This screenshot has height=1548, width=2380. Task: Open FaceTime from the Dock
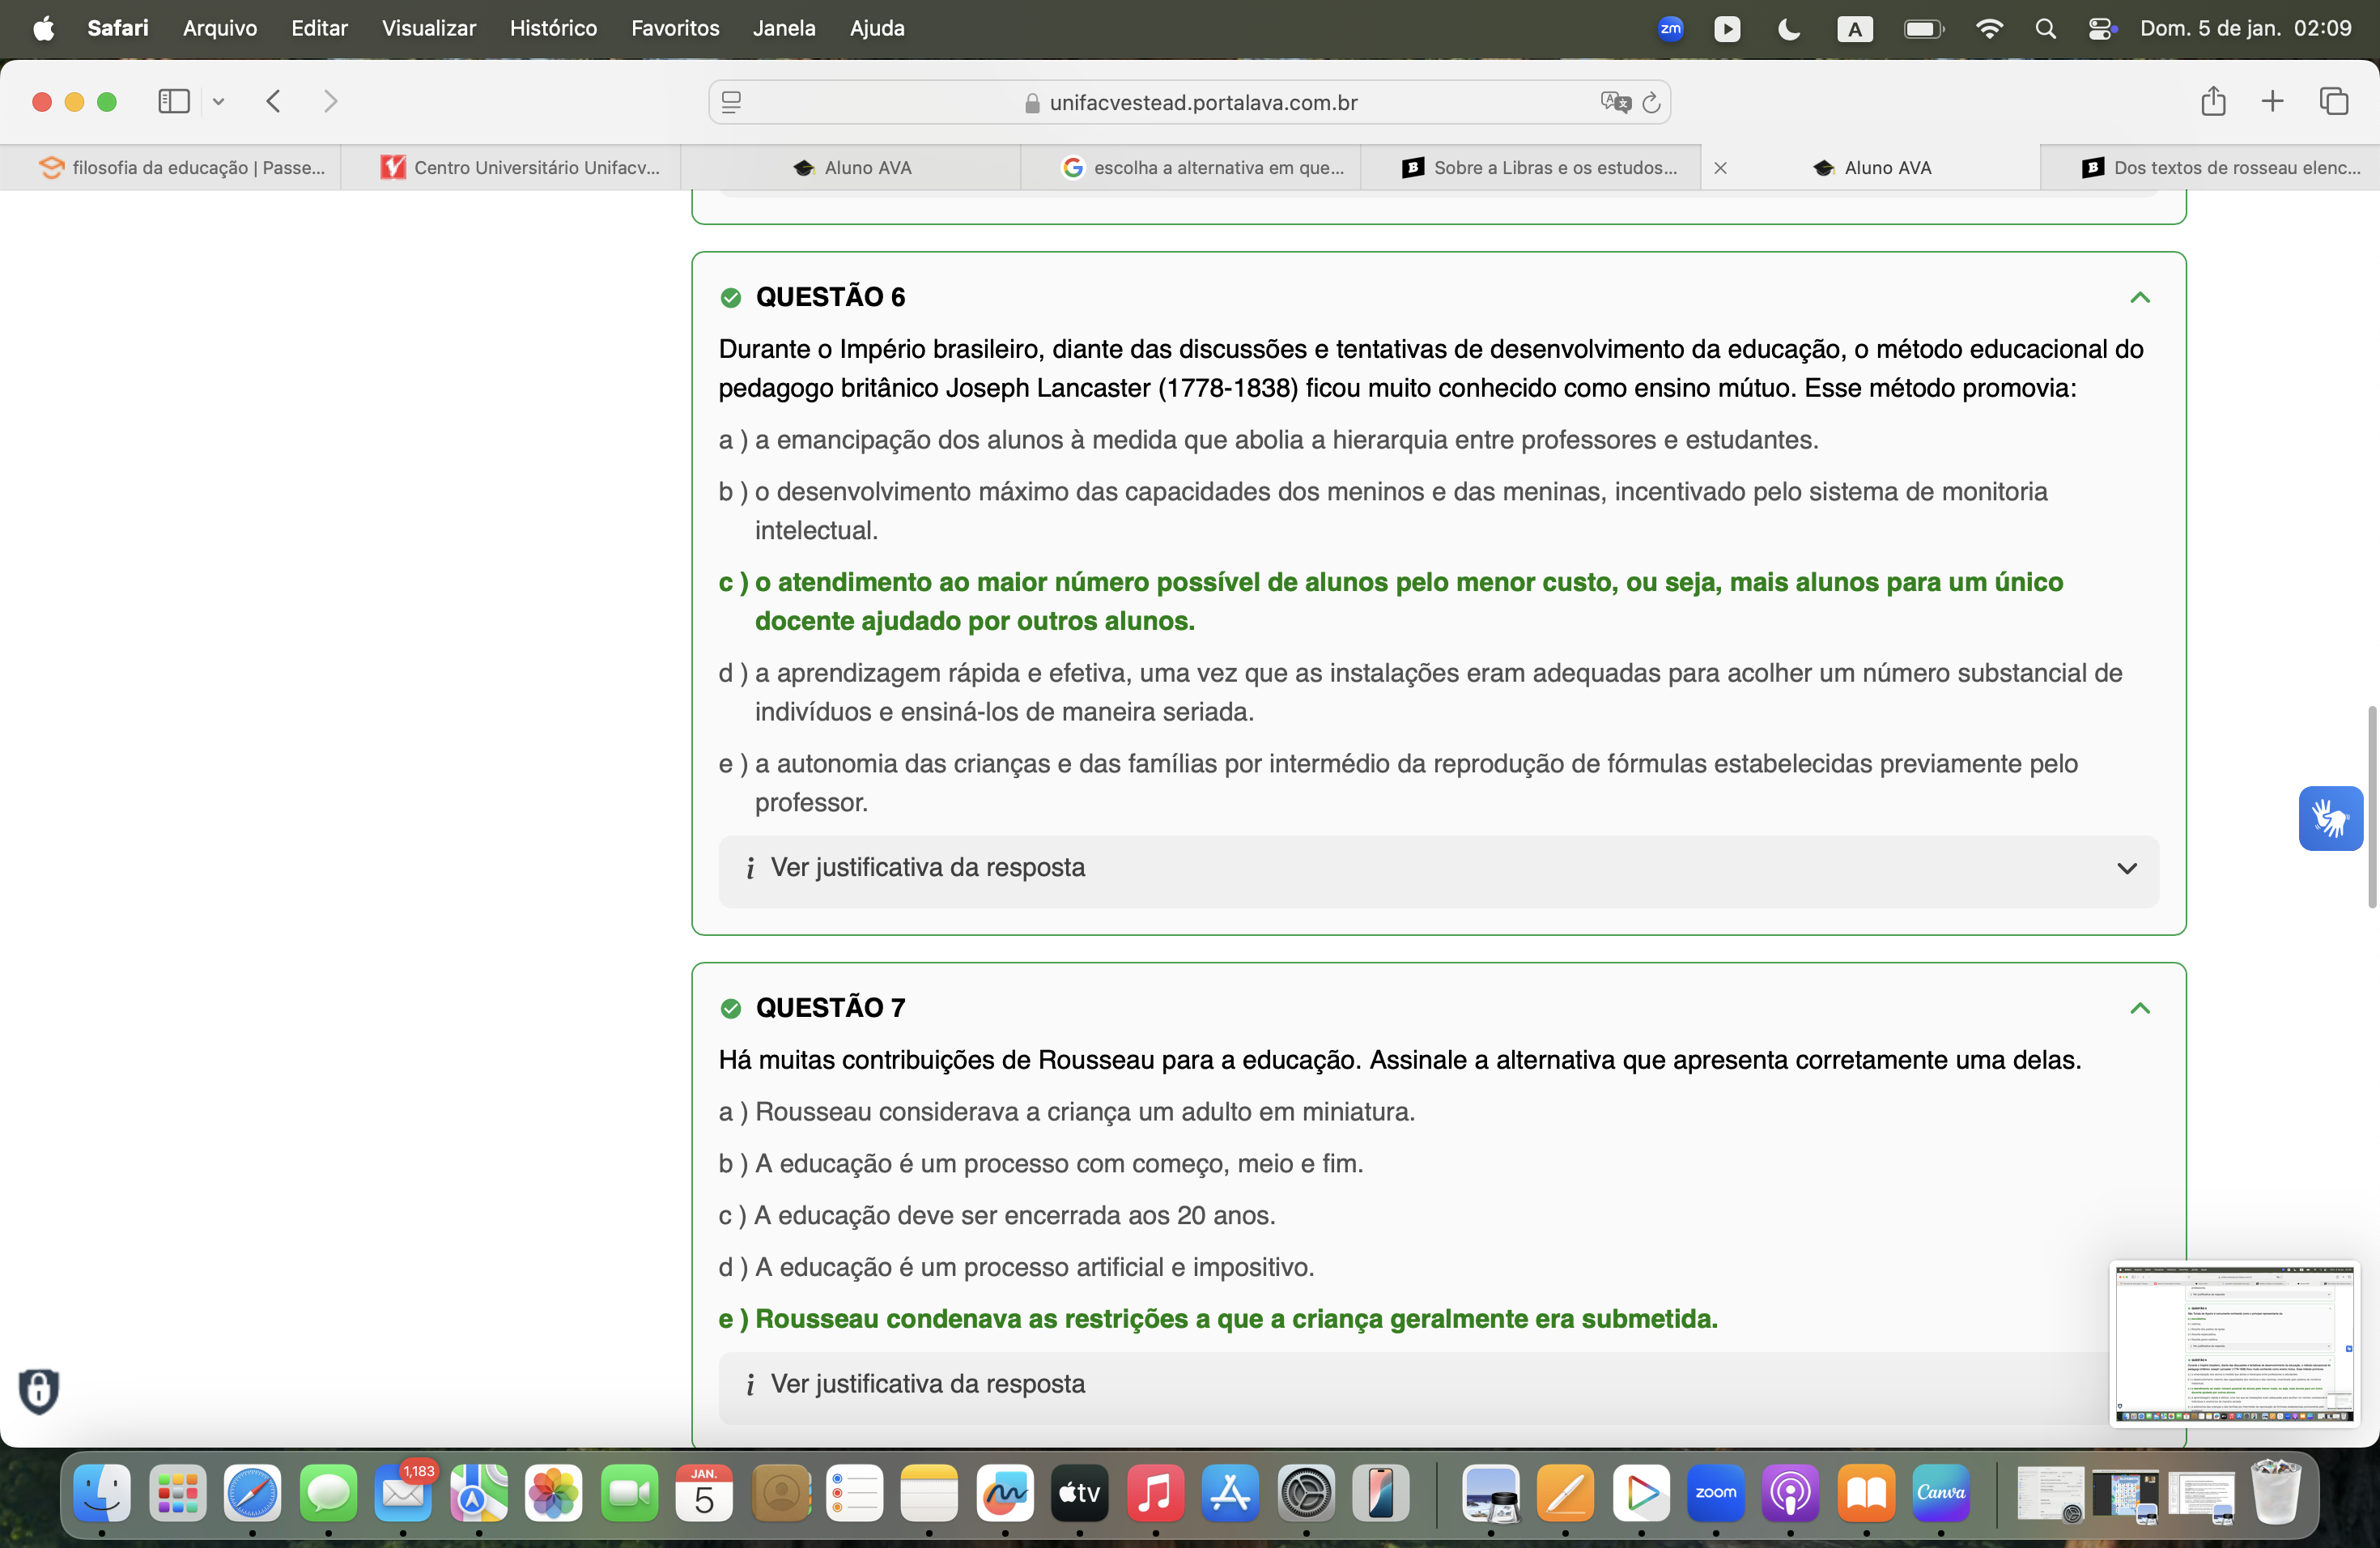click(x=629, y=1494)
